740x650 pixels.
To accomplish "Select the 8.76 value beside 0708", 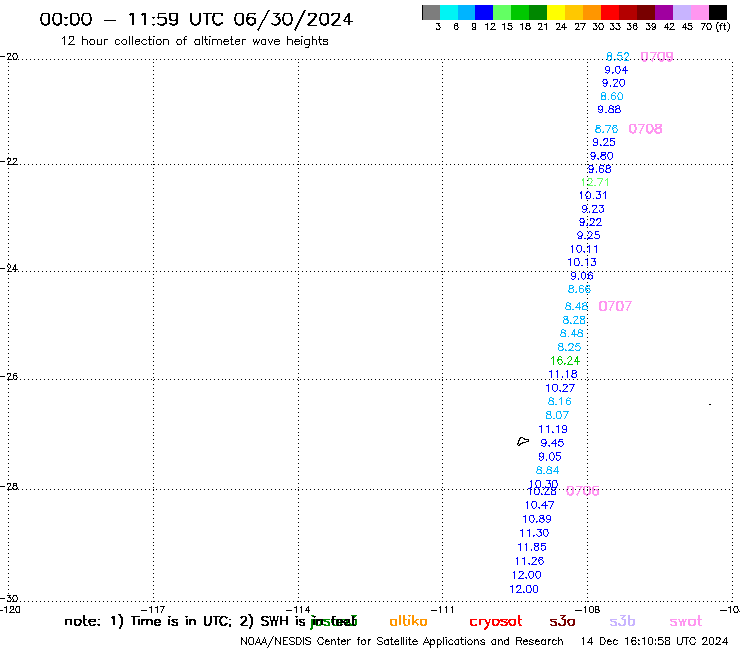I will (606, 129).
